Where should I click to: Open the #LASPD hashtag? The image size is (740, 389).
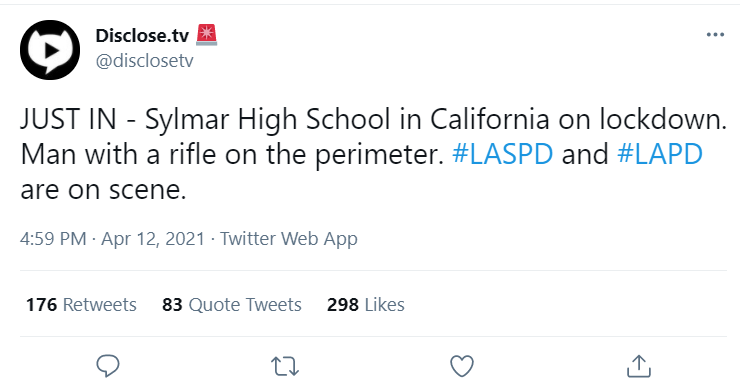point(503,154)
